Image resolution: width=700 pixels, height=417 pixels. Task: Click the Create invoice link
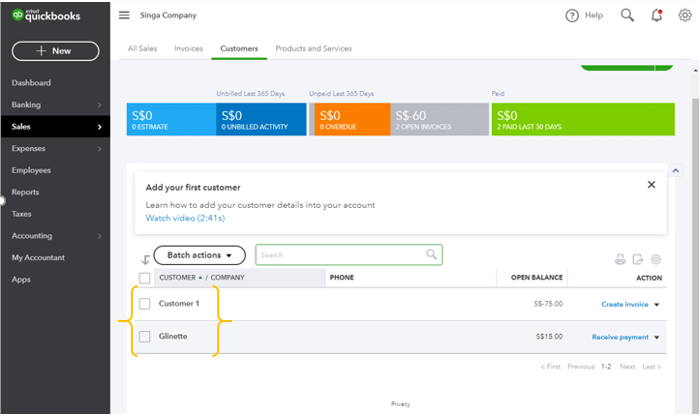click(x=625, y=304)
